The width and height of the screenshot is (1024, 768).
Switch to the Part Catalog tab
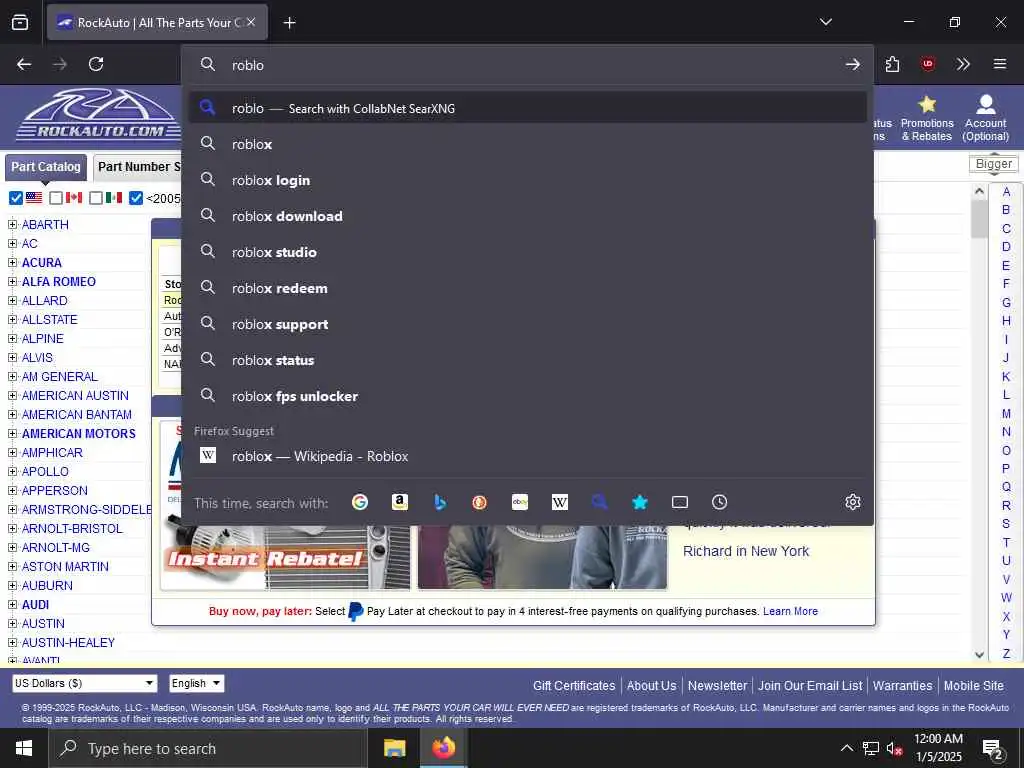click(46, 167)
